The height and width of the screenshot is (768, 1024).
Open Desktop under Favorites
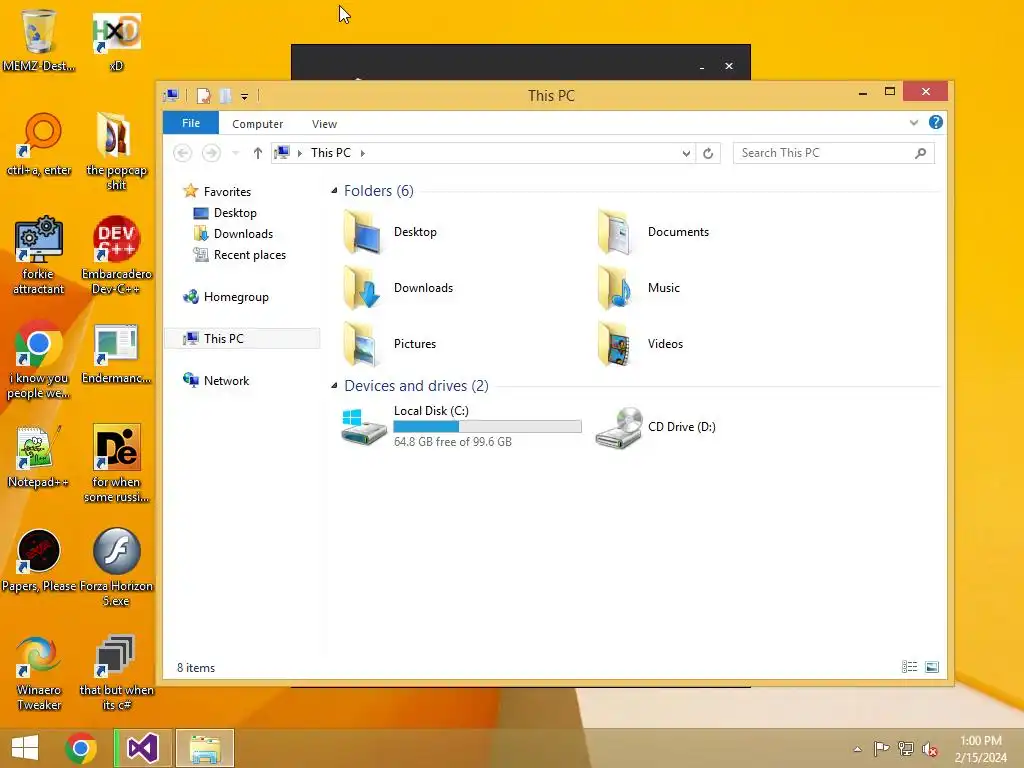(225, 213)
